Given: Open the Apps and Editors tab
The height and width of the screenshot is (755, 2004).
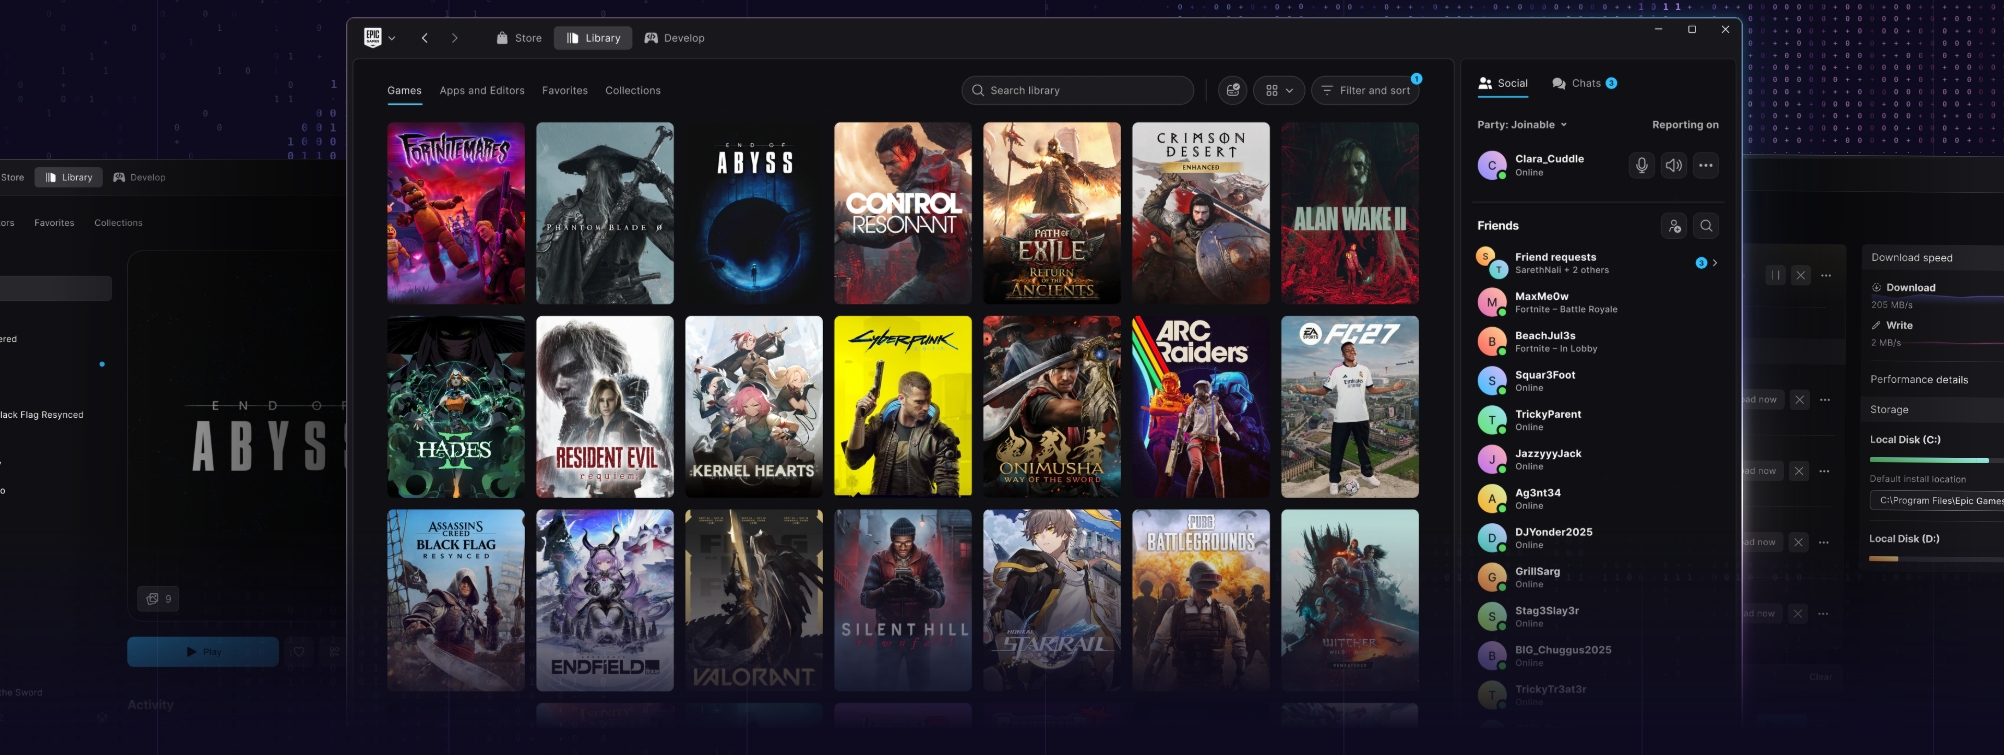Looking at the screenshot, I should (x=482, y=90).
